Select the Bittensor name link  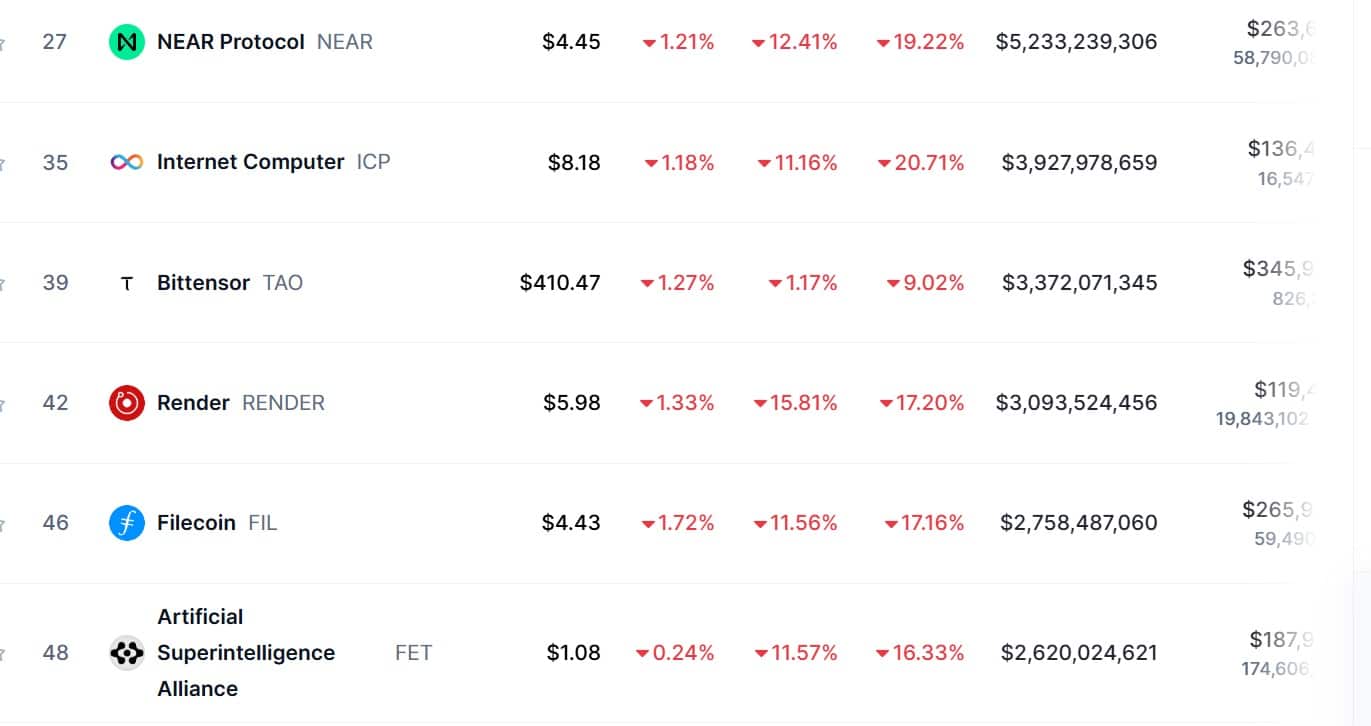(203, 283)
